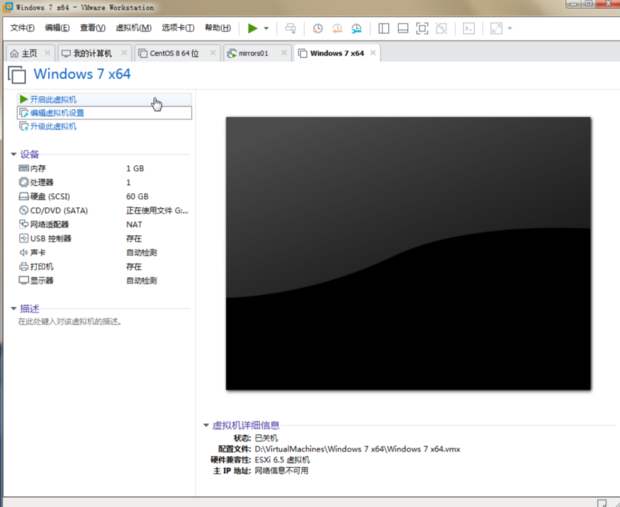Open the 虚拟机(M) menu
This screenshot has height=507, width=620.
(133, 28)
